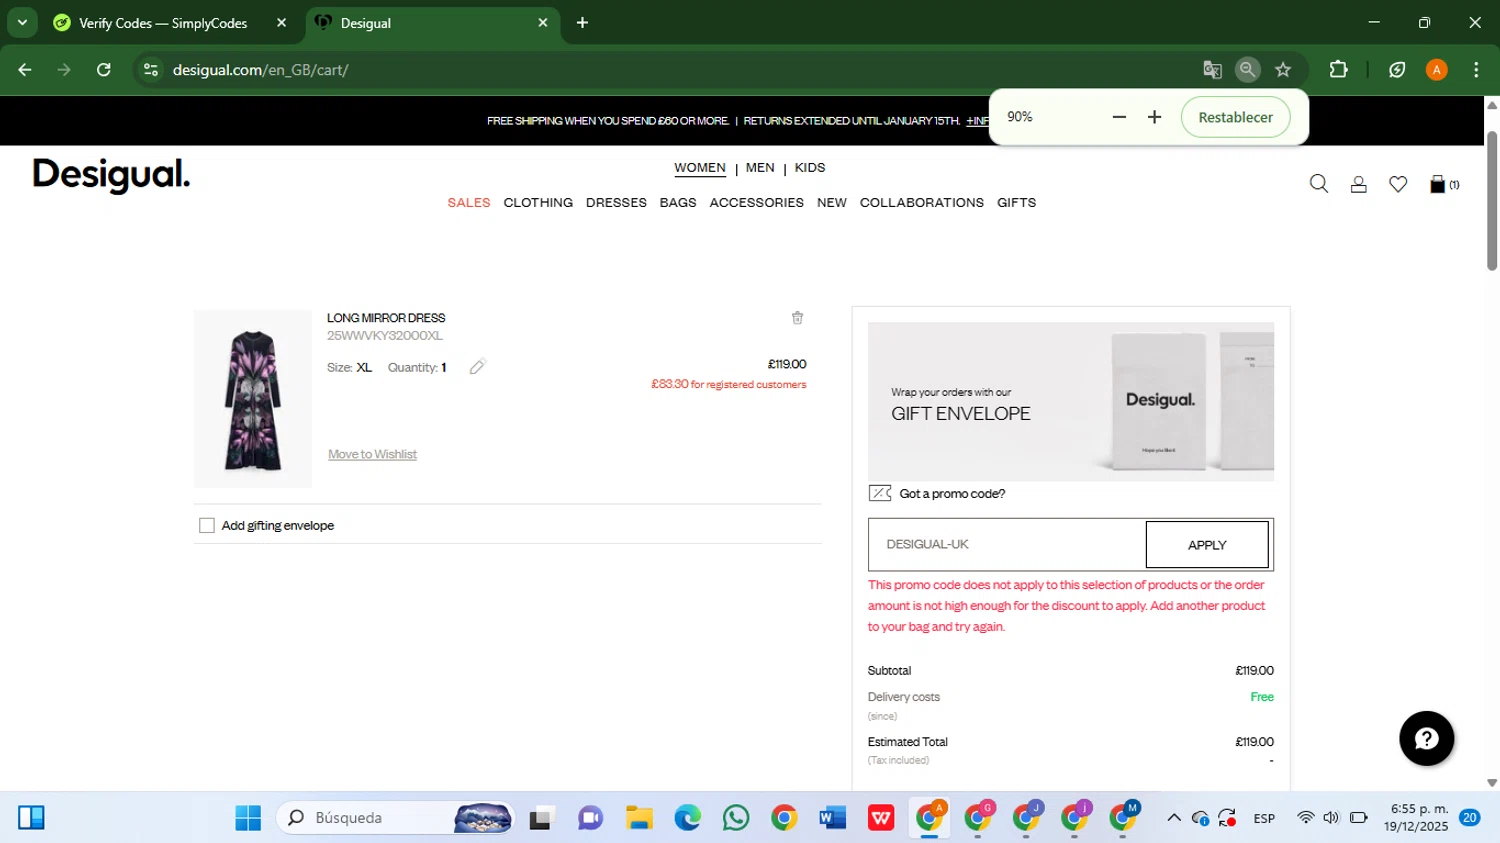Reload the page
The height and width of the screenshot is (843, 1500).
pyautogui.click(x=104, y=70)
